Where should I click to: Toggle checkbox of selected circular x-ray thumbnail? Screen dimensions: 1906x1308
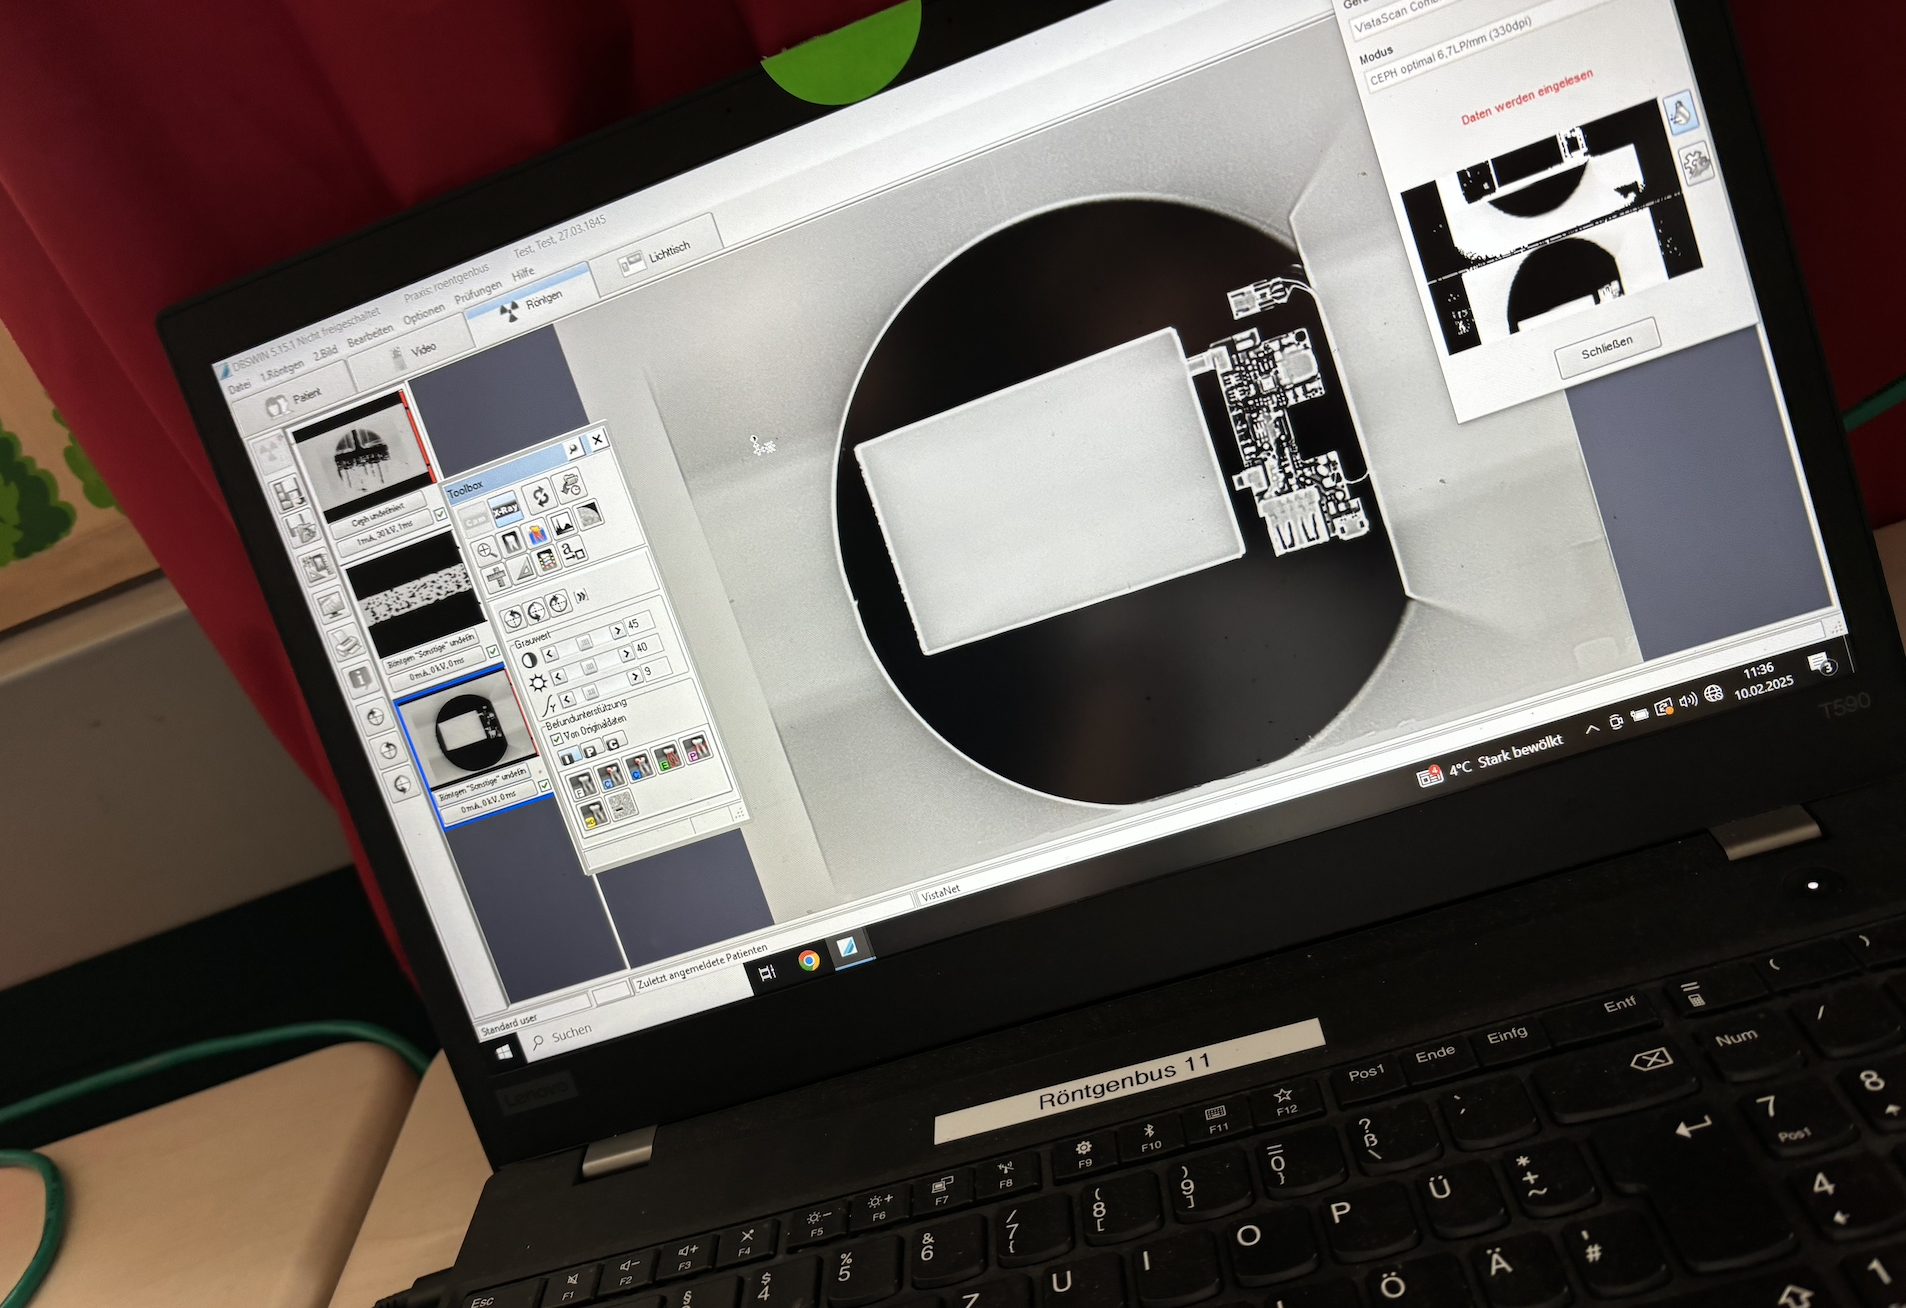pos(545,785)
